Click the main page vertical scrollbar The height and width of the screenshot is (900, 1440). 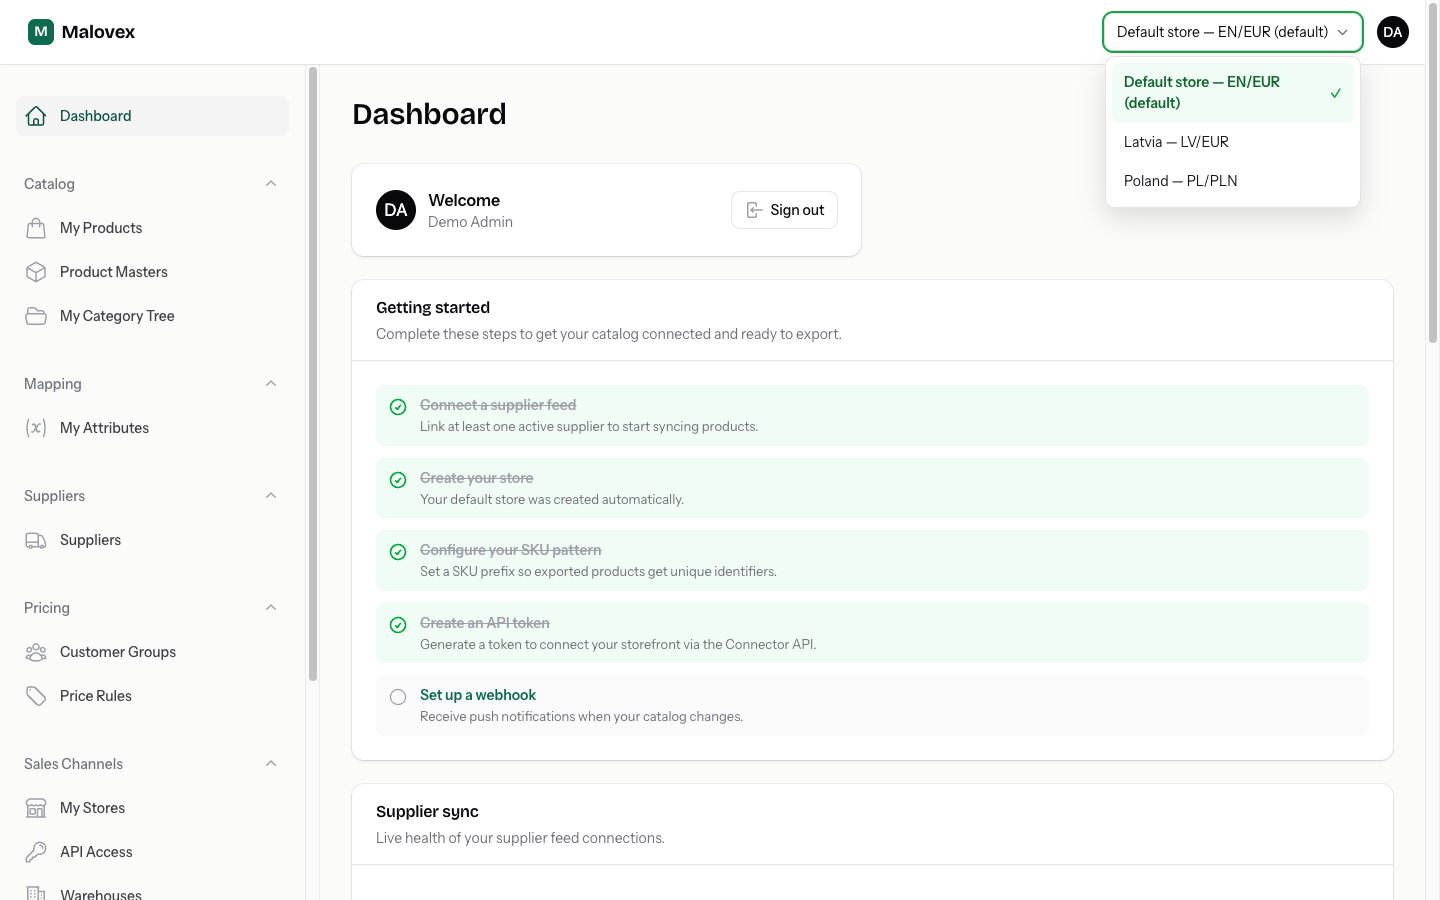click(1433, 174)
